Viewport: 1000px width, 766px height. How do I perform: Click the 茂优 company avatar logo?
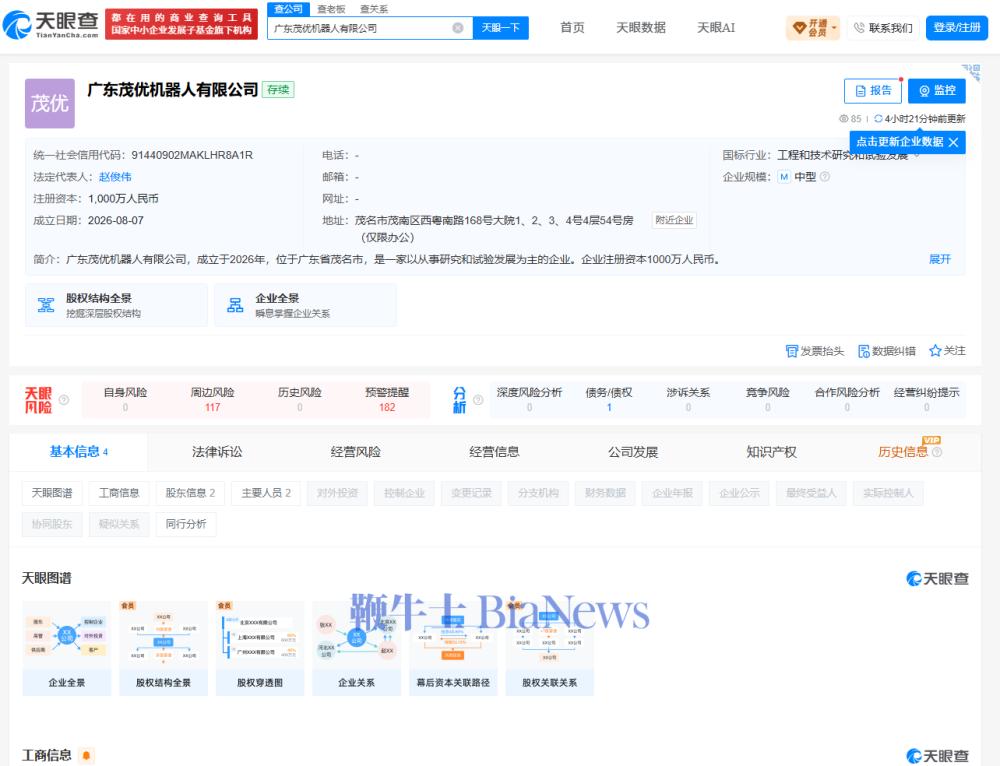pos(50,103)
